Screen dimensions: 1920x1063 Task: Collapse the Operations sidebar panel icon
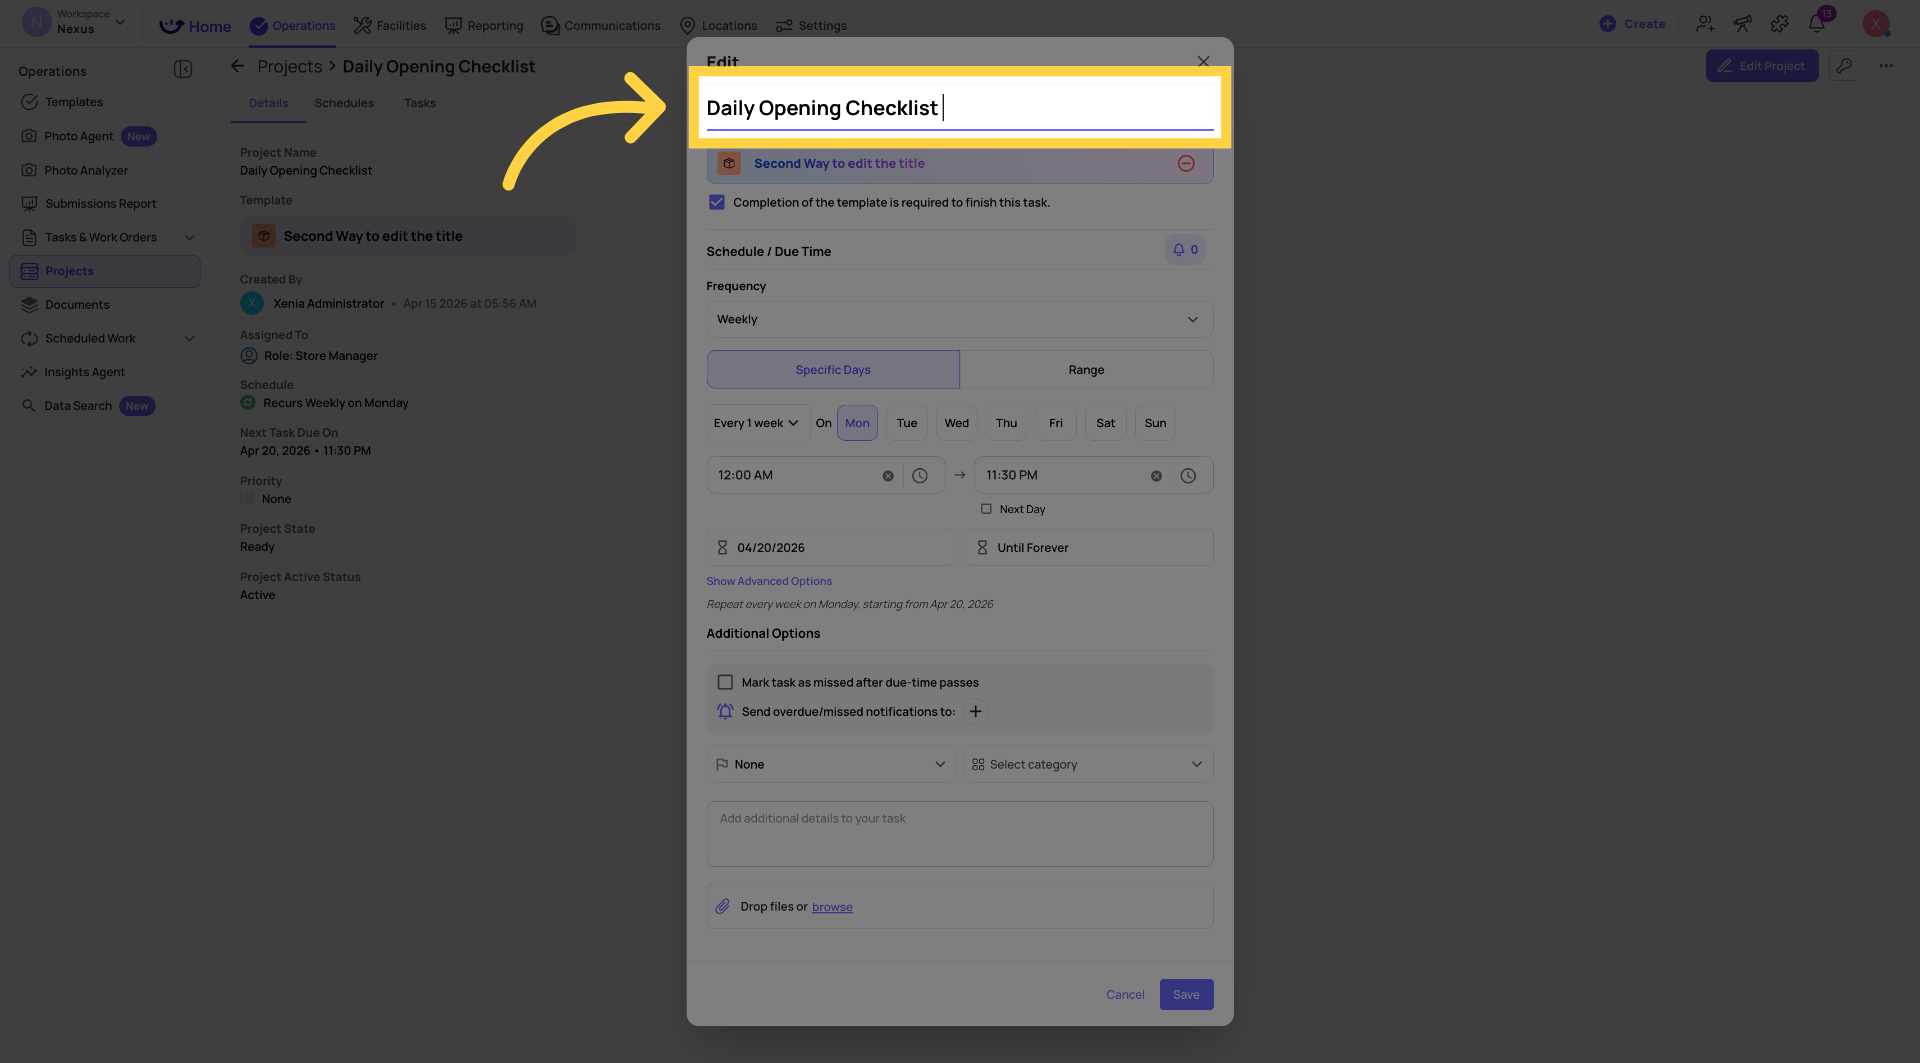(x=183, y=69)
